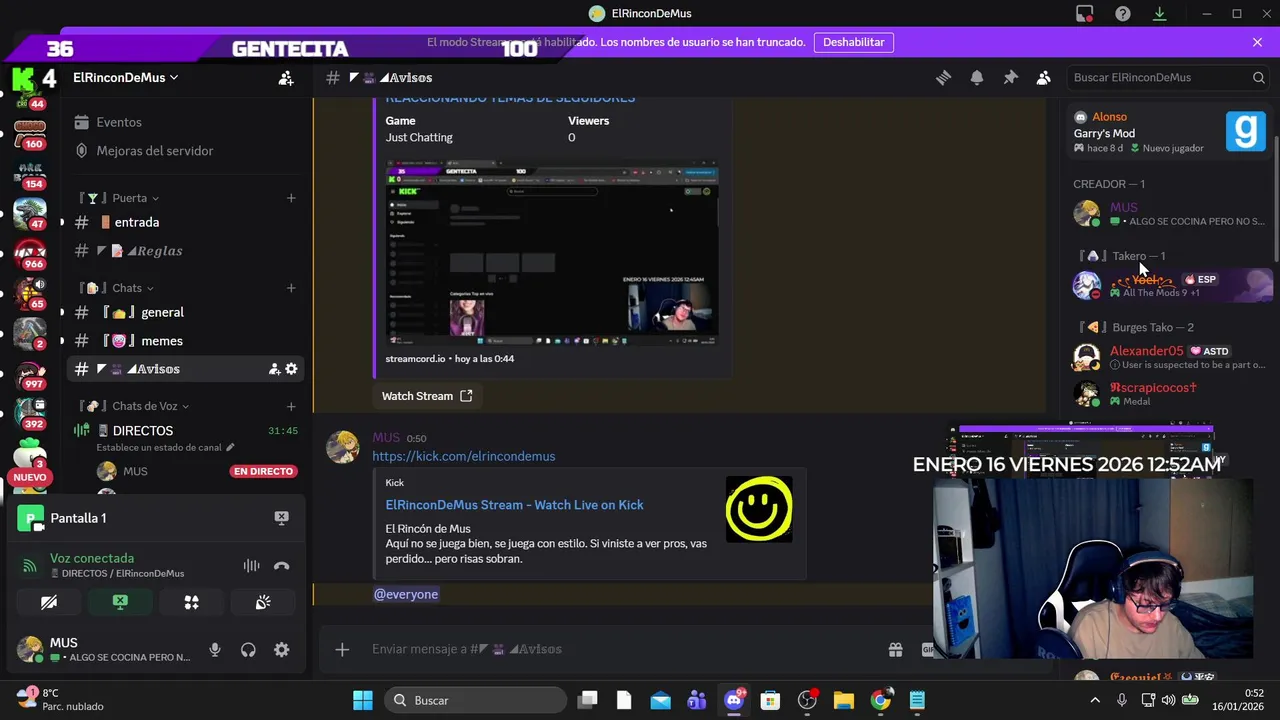Open the activities button in voice panel
This screenshot has height=720, width=1280.
191,602
